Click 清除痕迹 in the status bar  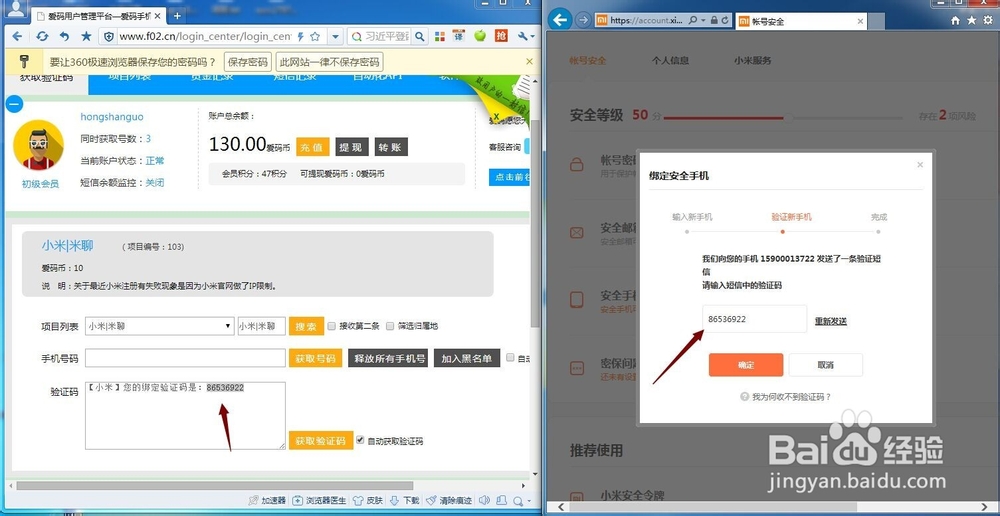pyautogui.click(x=449, y=501)
